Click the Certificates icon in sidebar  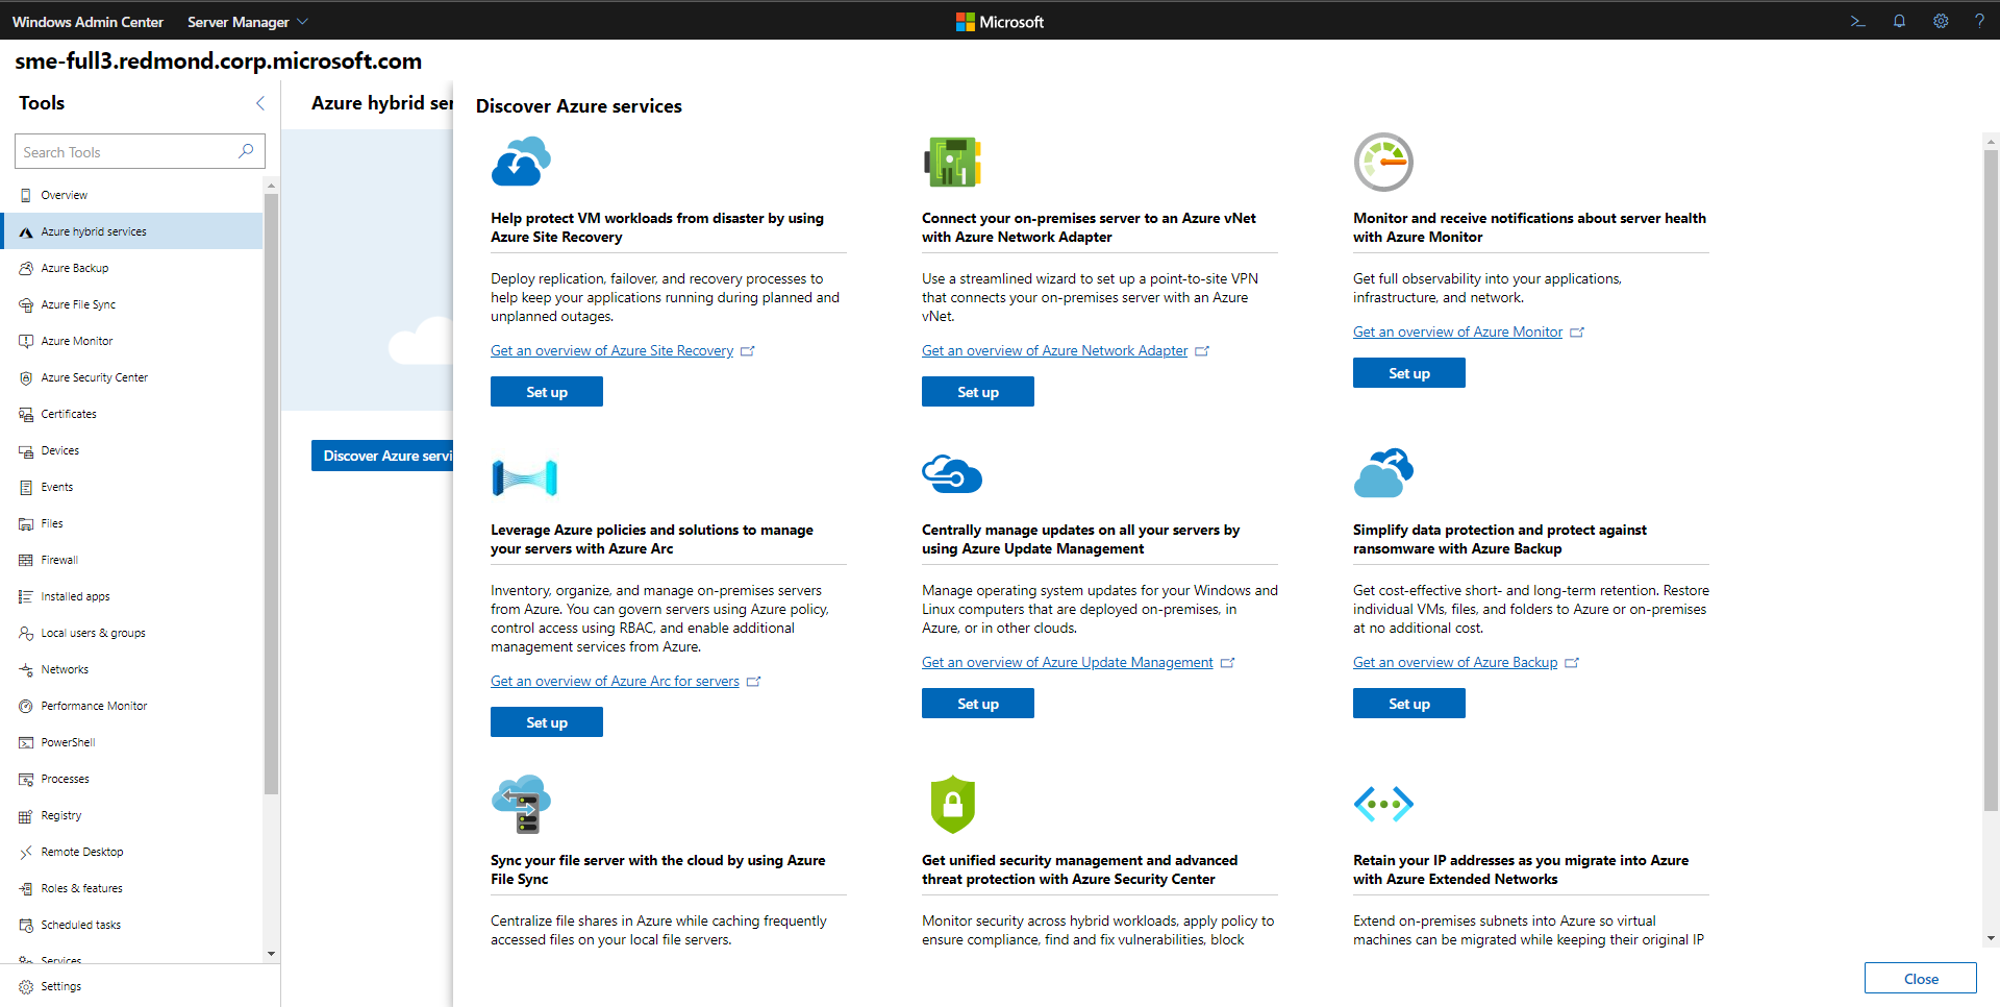[26, 414]
